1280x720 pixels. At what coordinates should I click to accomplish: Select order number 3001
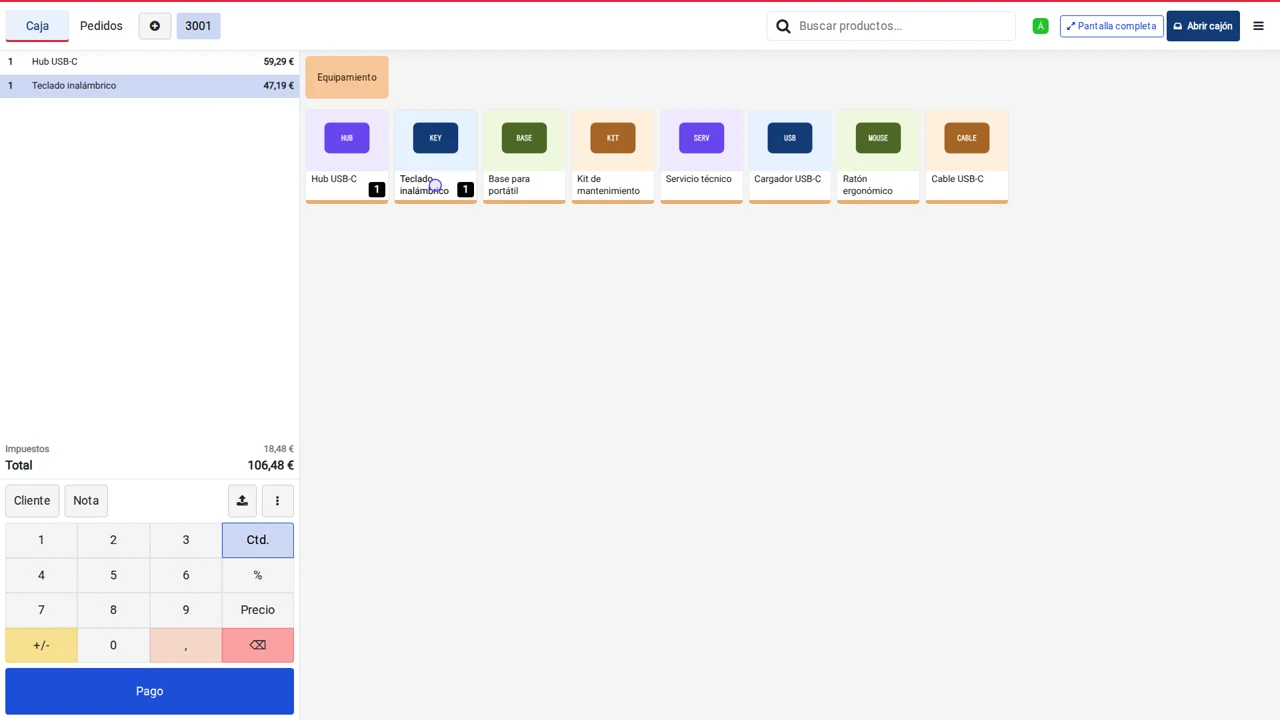[x=198, y=26]
